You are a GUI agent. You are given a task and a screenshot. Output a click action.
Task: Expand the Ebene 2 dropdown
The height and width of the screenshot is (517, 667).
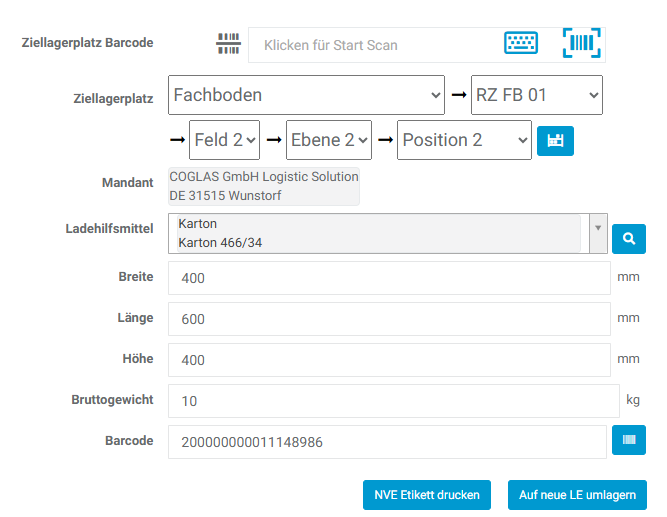(329, 140)
